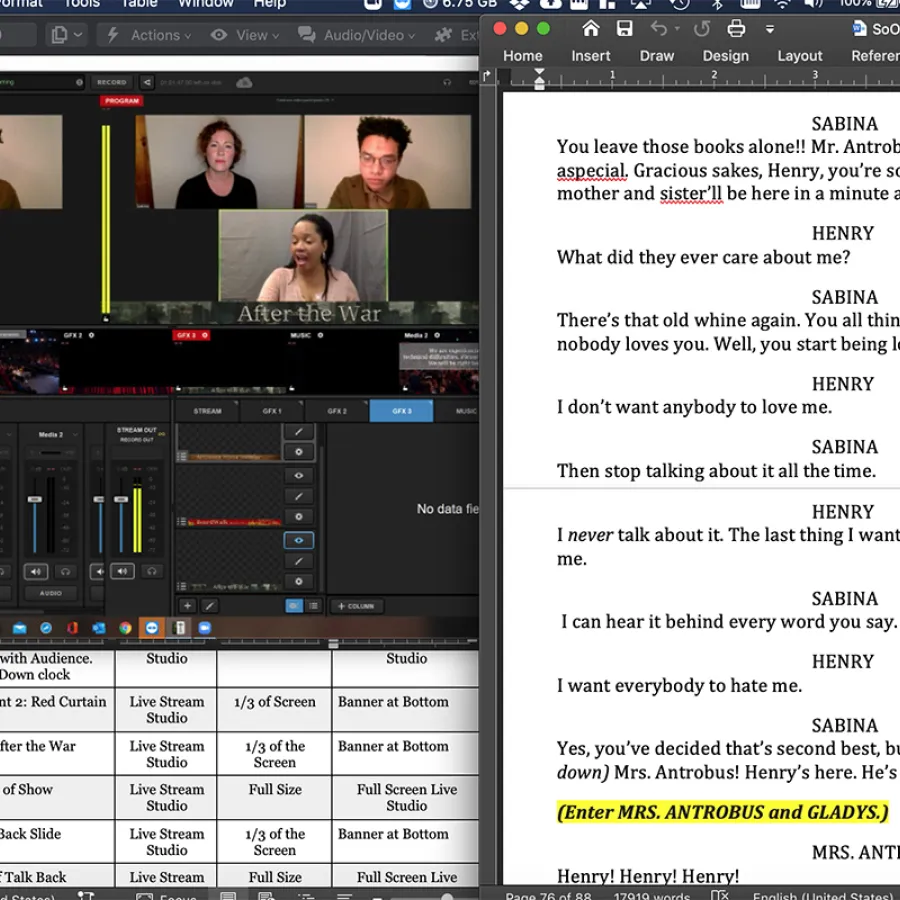Image resolution: width=900 pixels, height=900 pixels.
Task: Click the add (+) layer button below the GFX list
Action: [x=187, y=606]
